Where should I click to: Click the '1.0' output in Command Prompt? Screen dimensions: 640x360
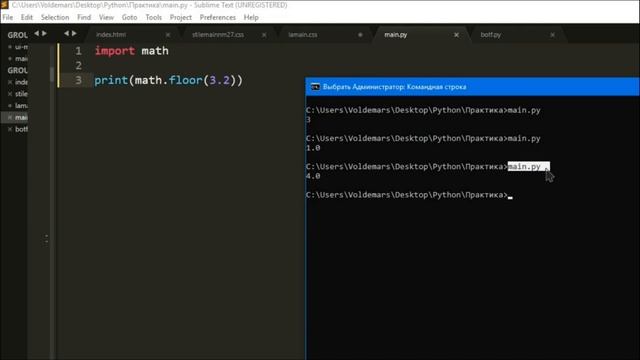(x=313, y=148)
